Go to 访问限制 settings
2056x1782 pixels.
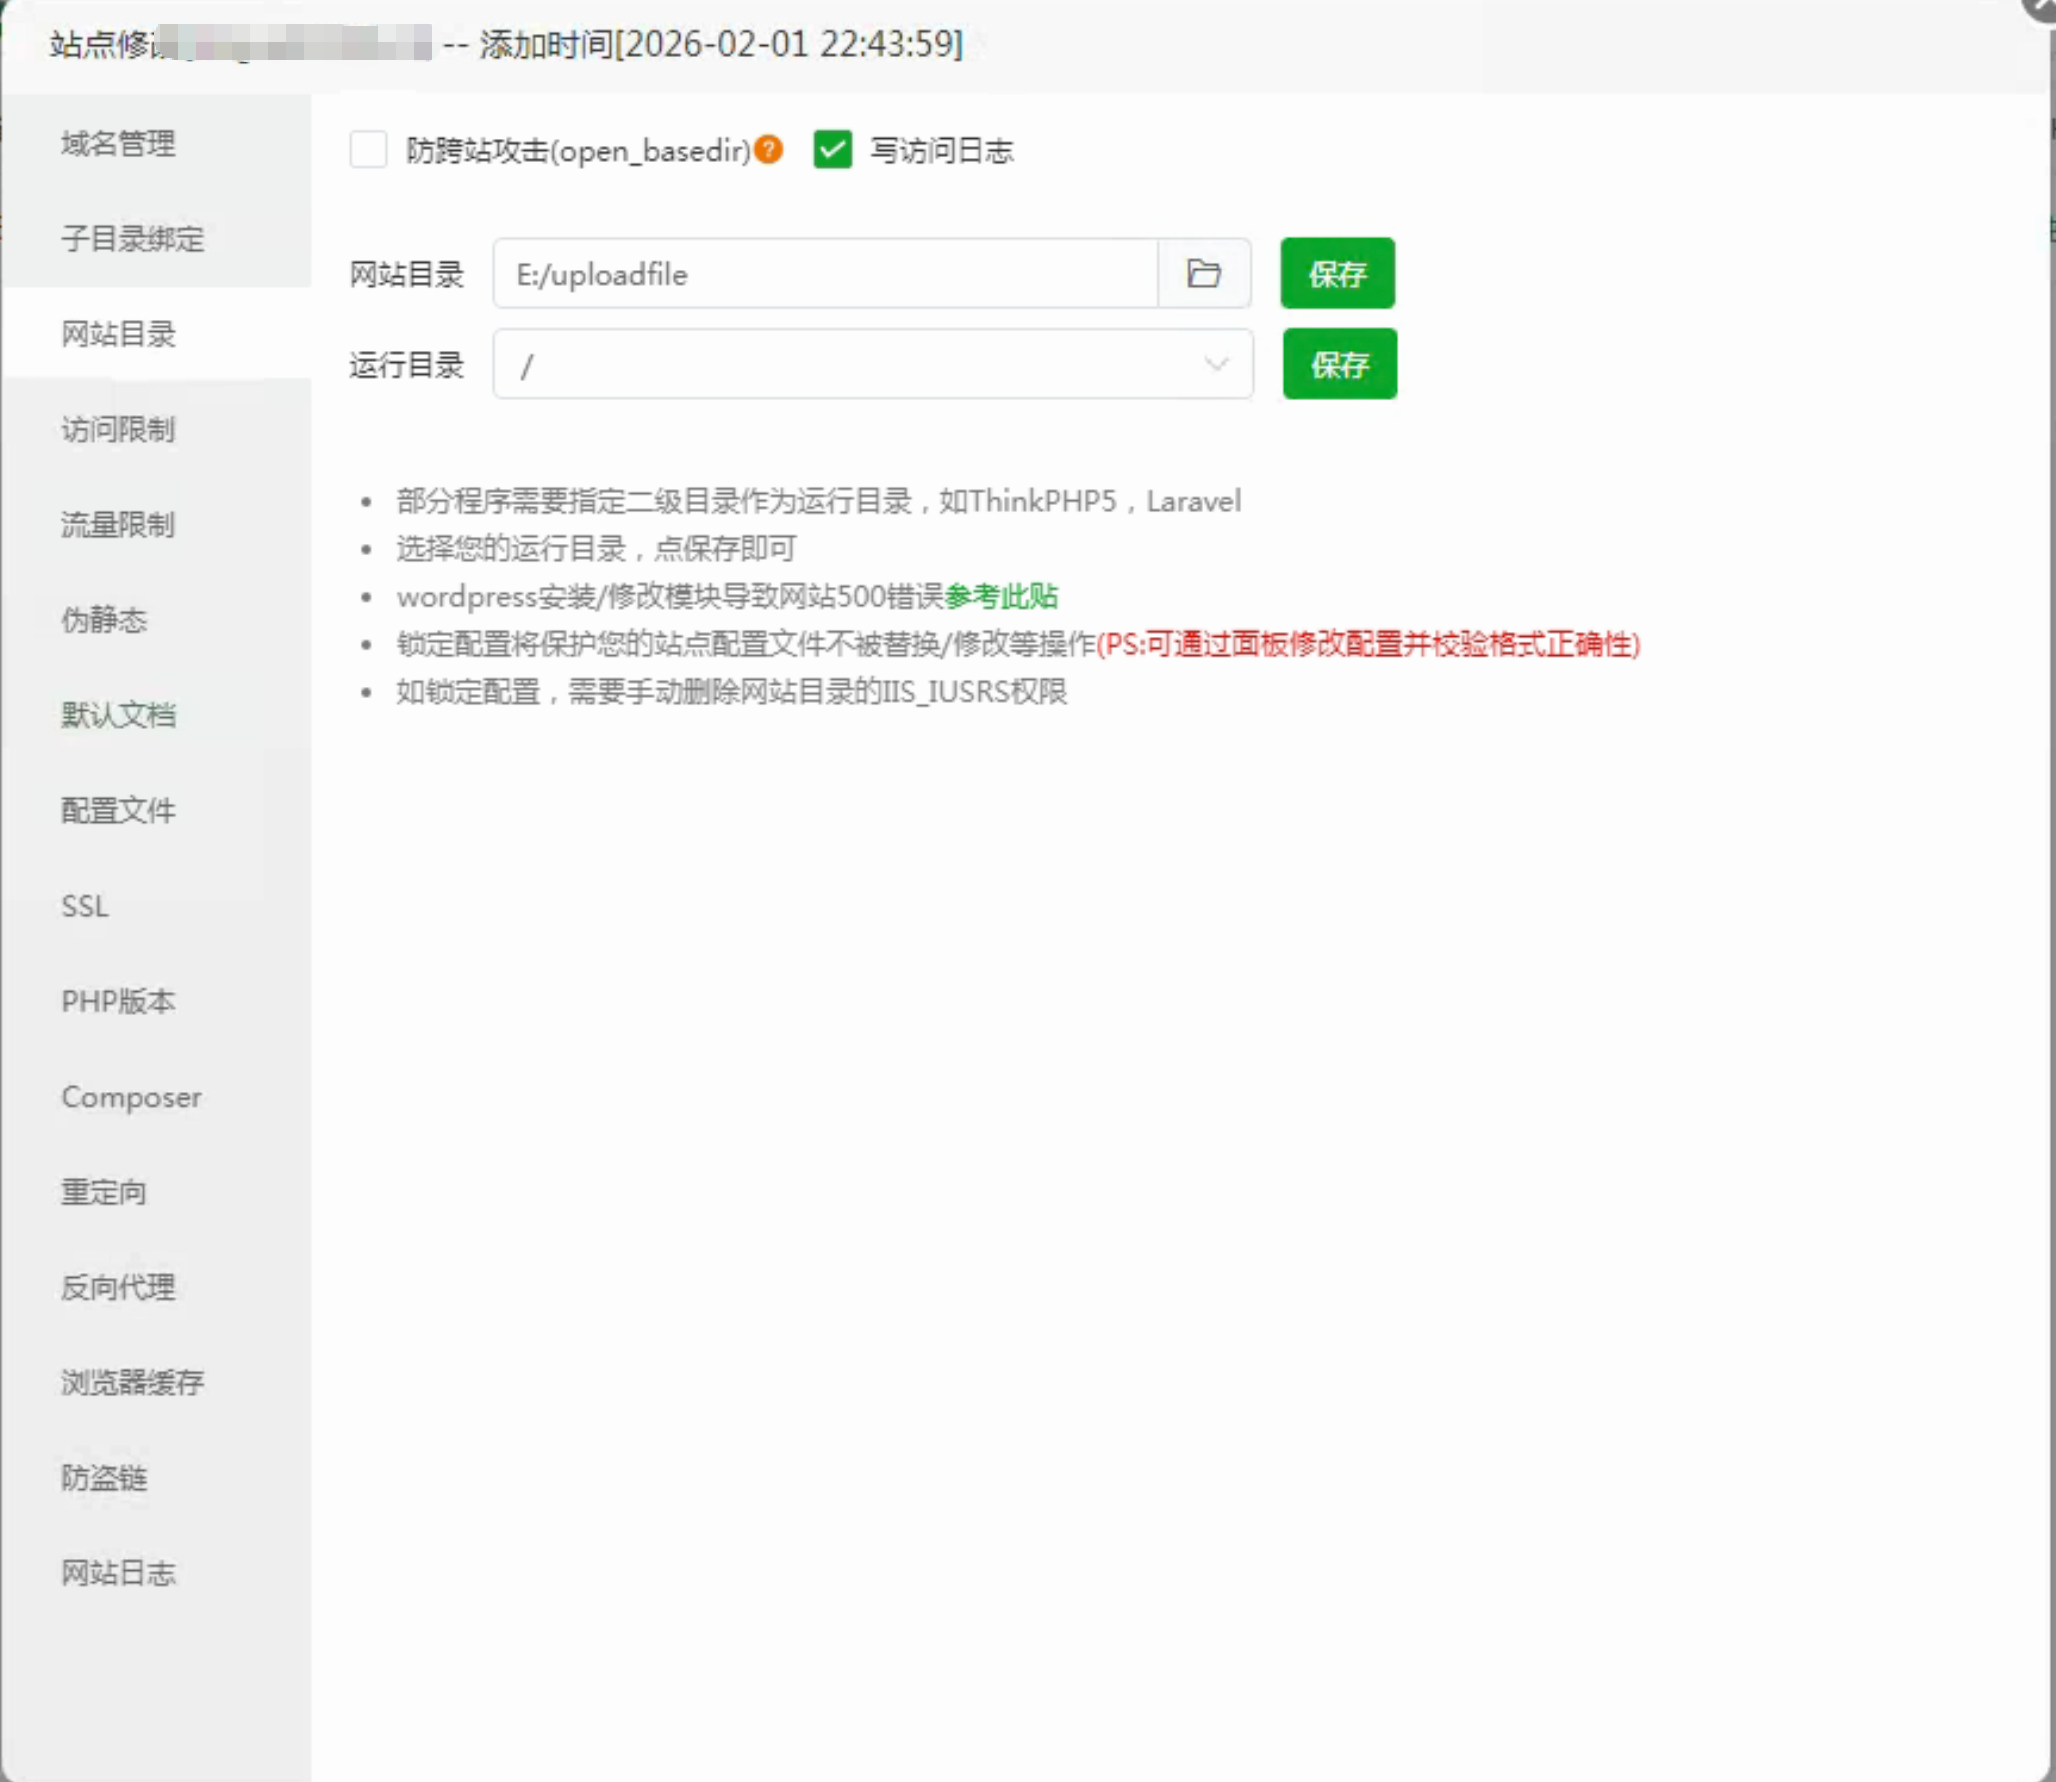click(118, 430)
